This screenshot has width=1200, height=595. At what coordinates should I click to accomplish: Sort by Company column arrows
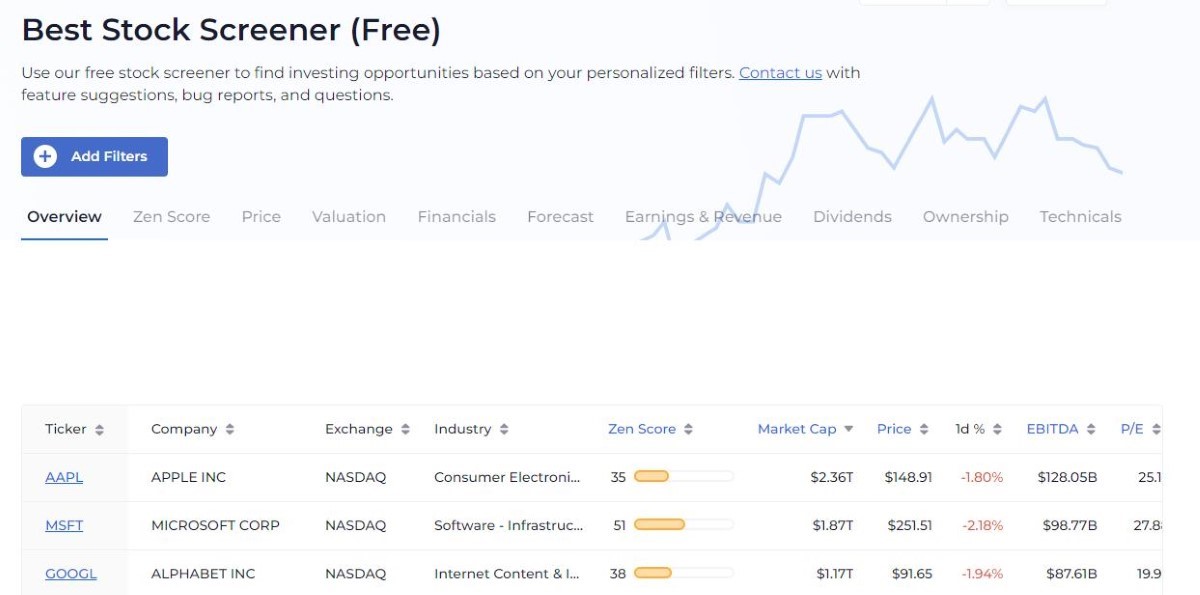pyautogui.click(x=230, y=429)
